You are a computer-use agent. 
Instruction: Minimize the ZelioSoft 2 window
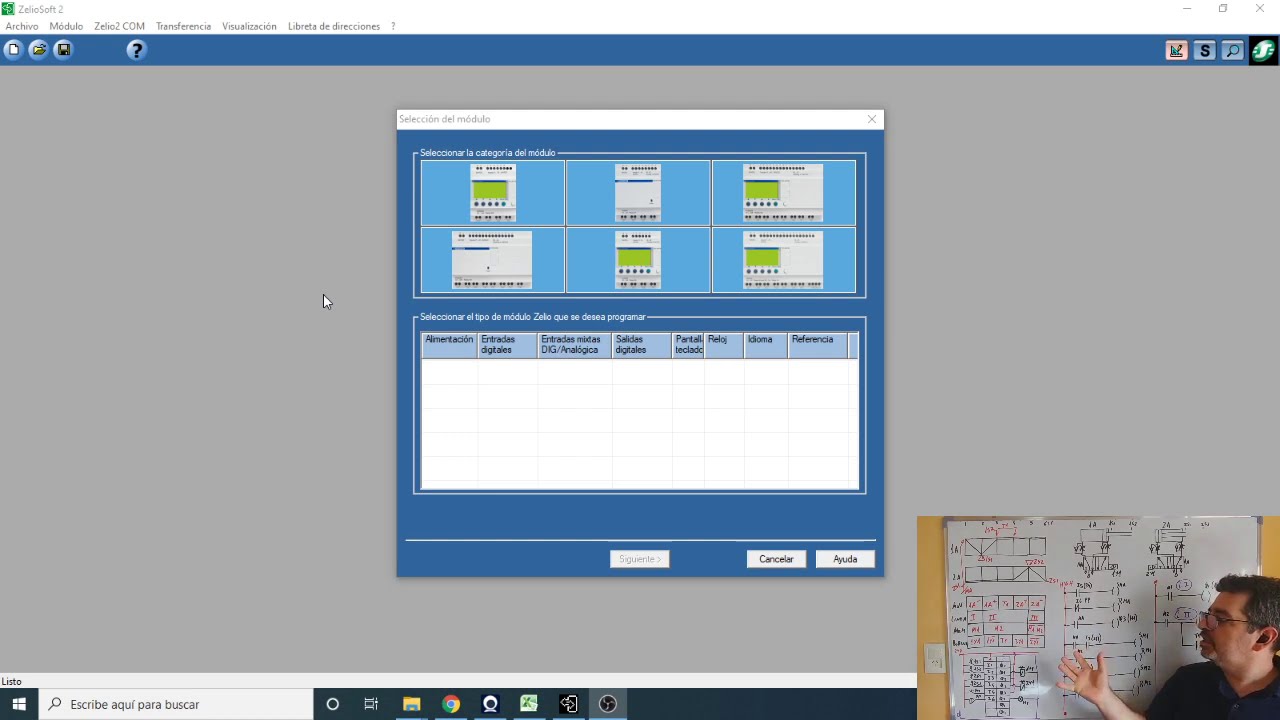coord(1187,9)
